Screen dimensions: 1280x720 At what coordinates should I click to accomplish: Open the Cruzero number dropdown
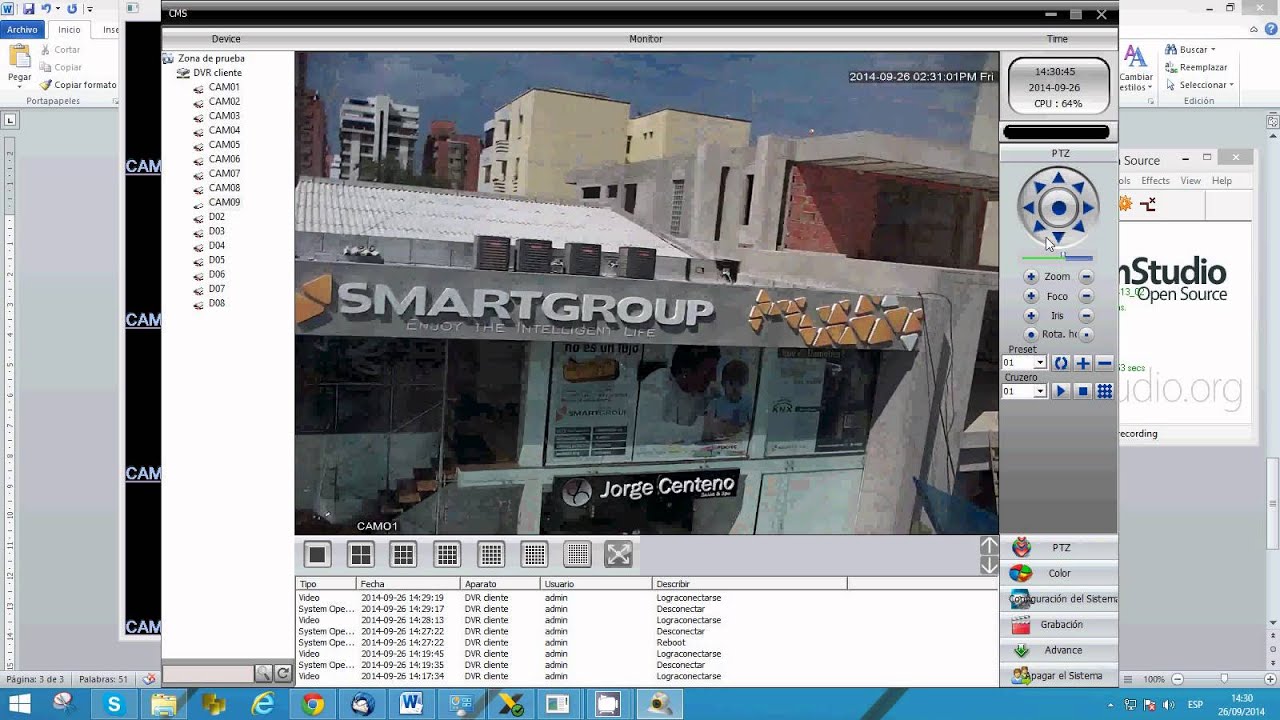pos(1040,391)
